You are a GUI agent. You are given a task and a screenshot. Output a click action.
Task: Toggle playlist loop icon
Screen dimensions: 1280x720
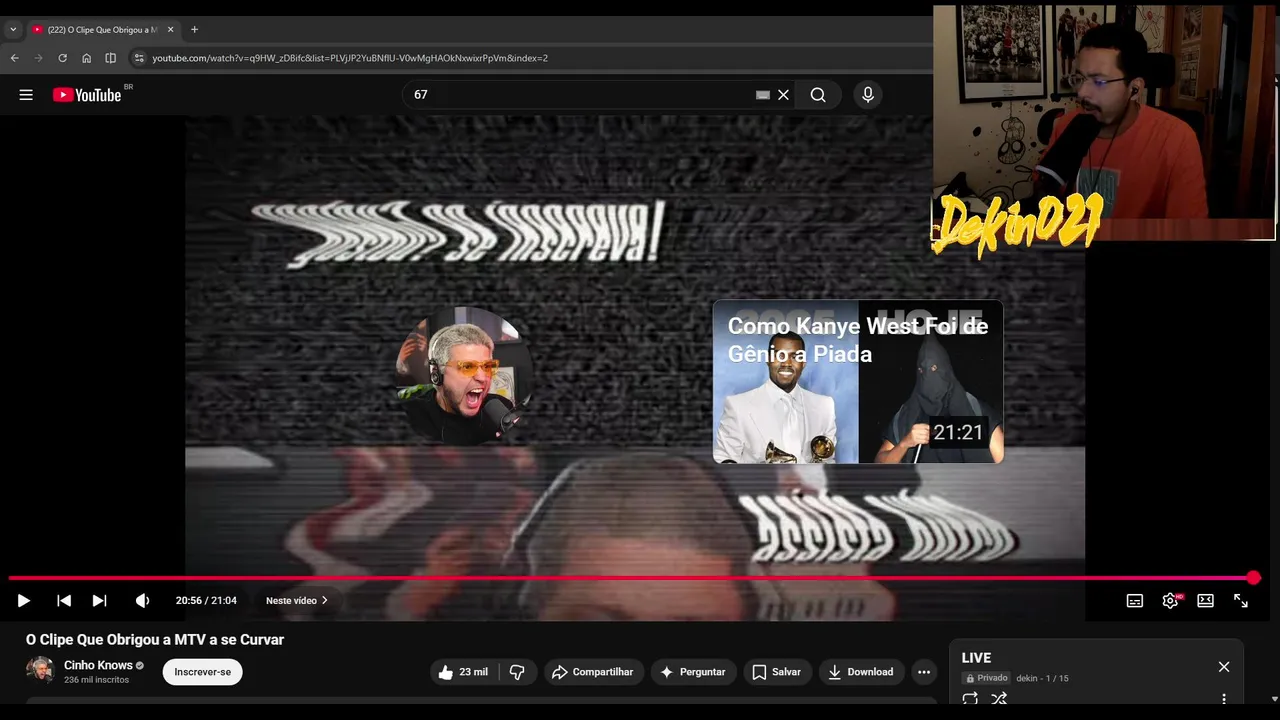(970, 699)
